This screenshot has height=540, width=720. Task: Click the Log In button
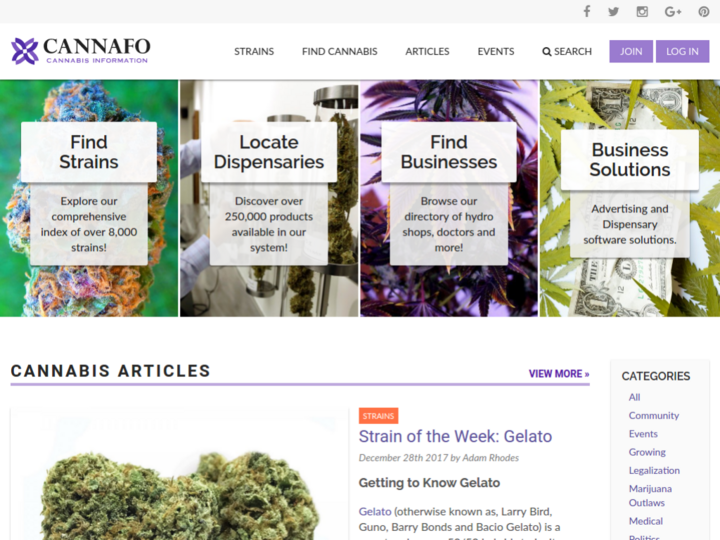coord(682,51)
